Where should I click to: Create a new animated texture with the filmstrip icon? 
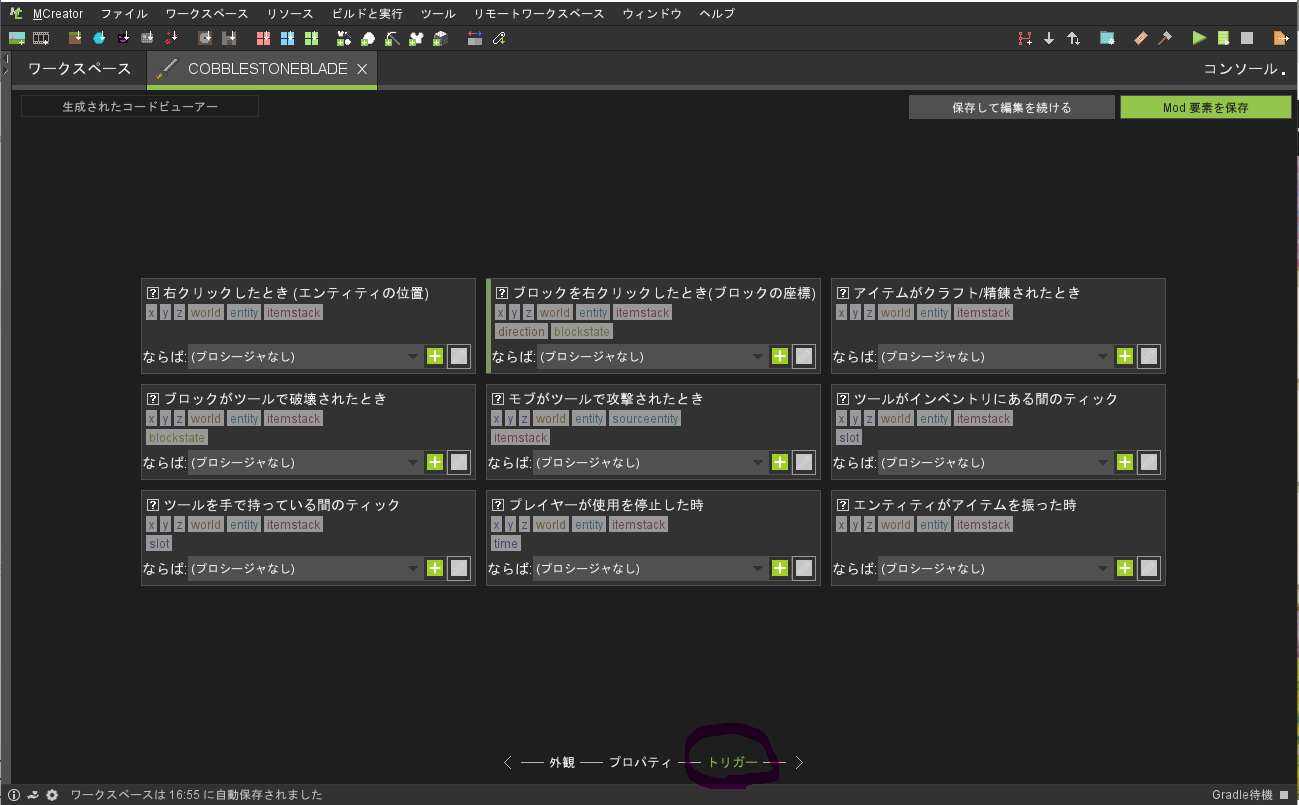point(40,37)
